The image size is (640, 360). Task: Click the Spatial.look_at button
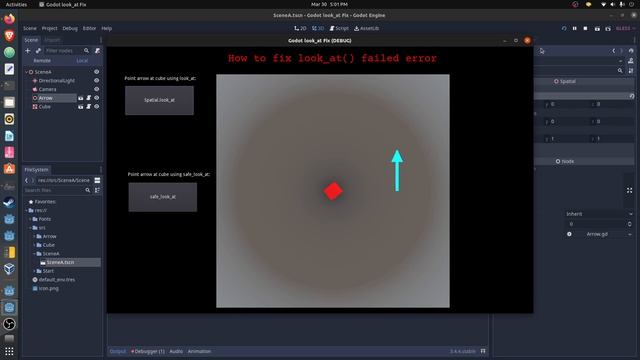click(160, 100)
